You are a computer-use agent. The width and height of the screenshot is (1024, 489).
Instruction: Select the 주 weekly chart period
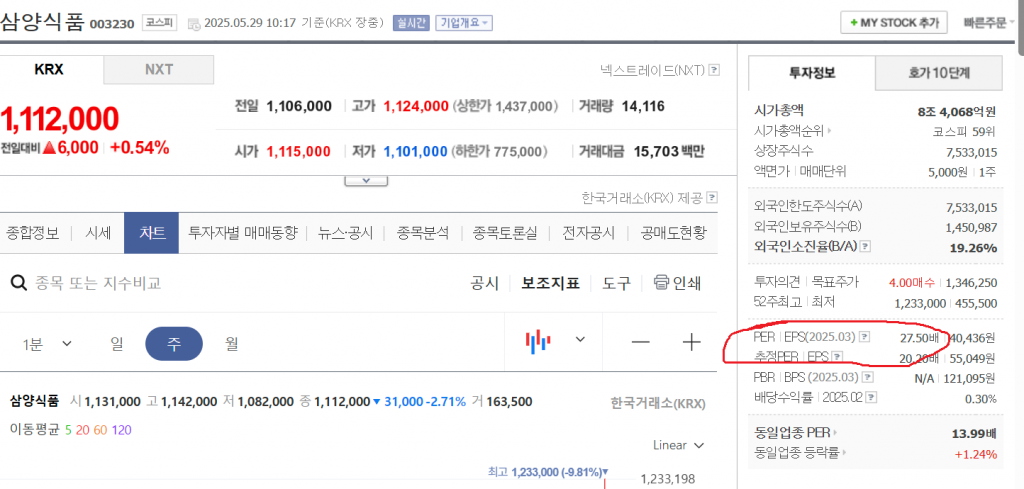174,343
